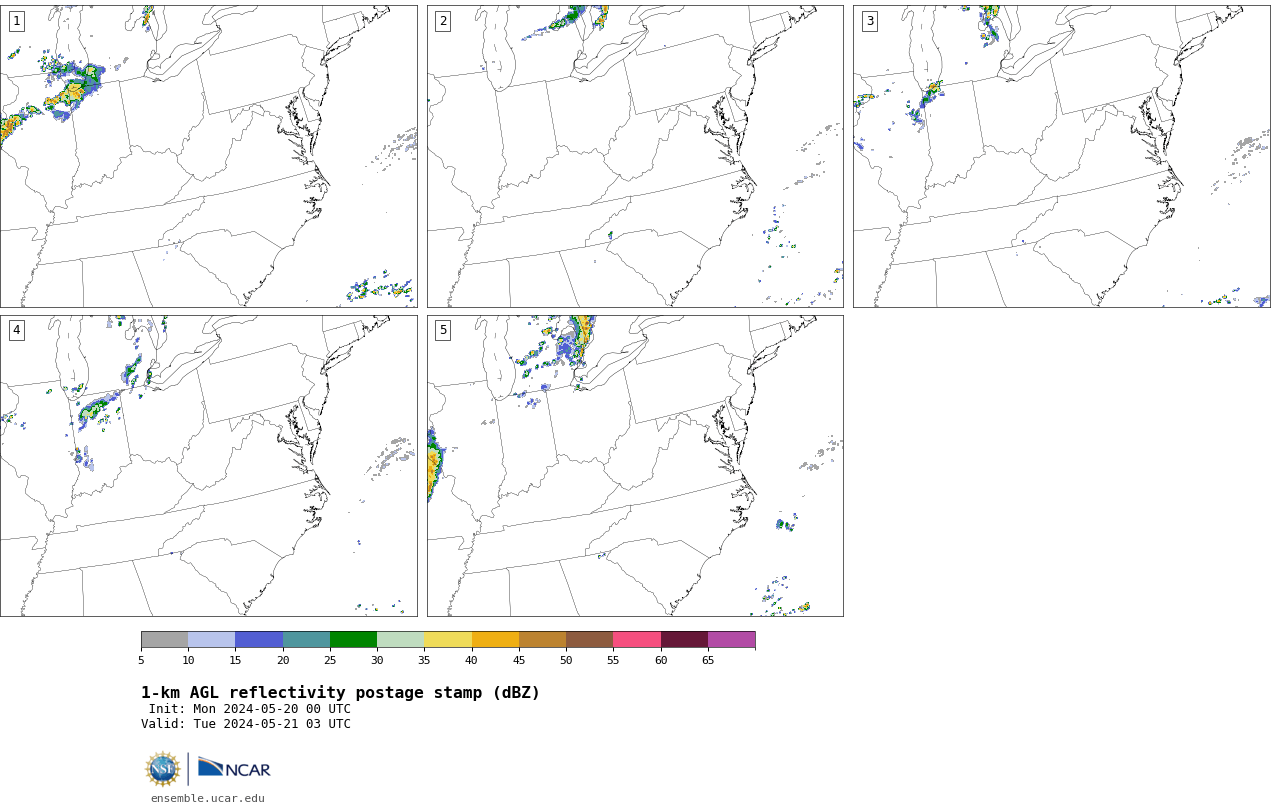Click the member number 1 label box

(x=16, y=21)
